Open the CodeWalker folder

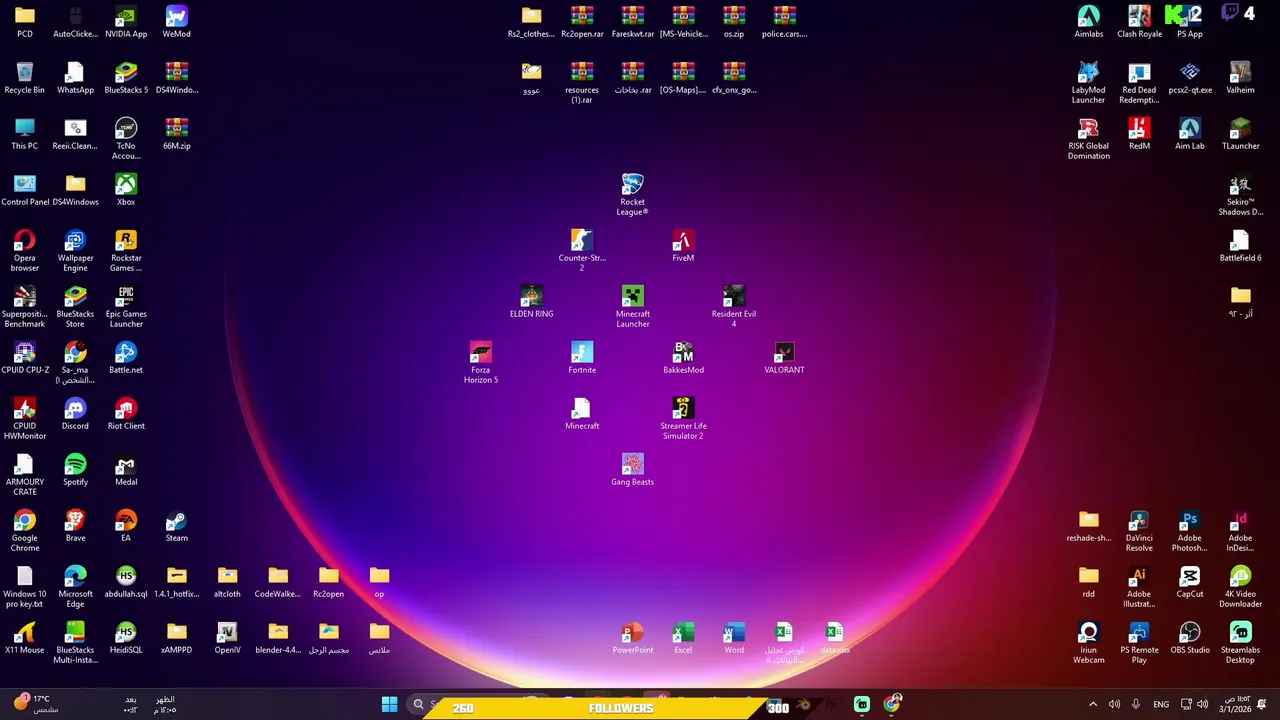(x=278, y=582)
